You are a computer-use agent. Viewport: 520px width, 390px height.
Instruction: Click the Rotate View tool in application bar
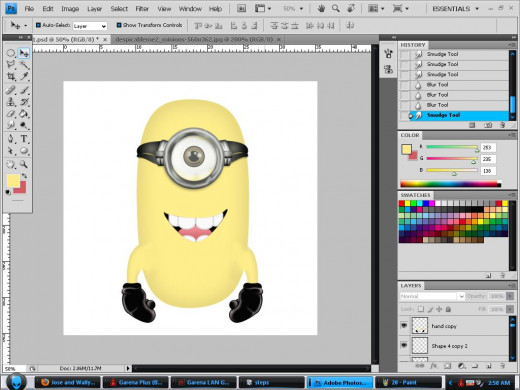tap(351, 8)
